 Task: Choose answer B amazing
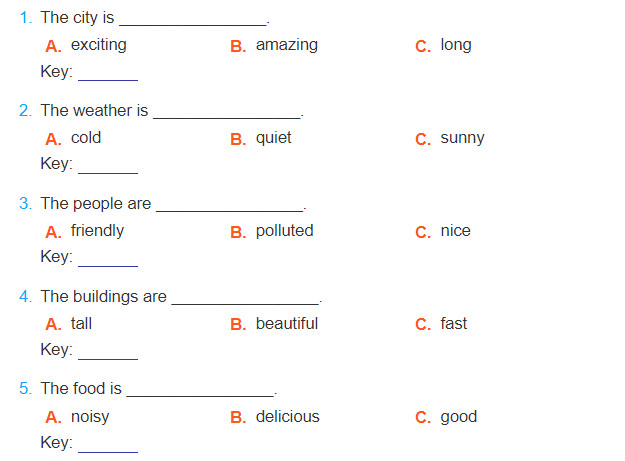[x=274, y=45]
